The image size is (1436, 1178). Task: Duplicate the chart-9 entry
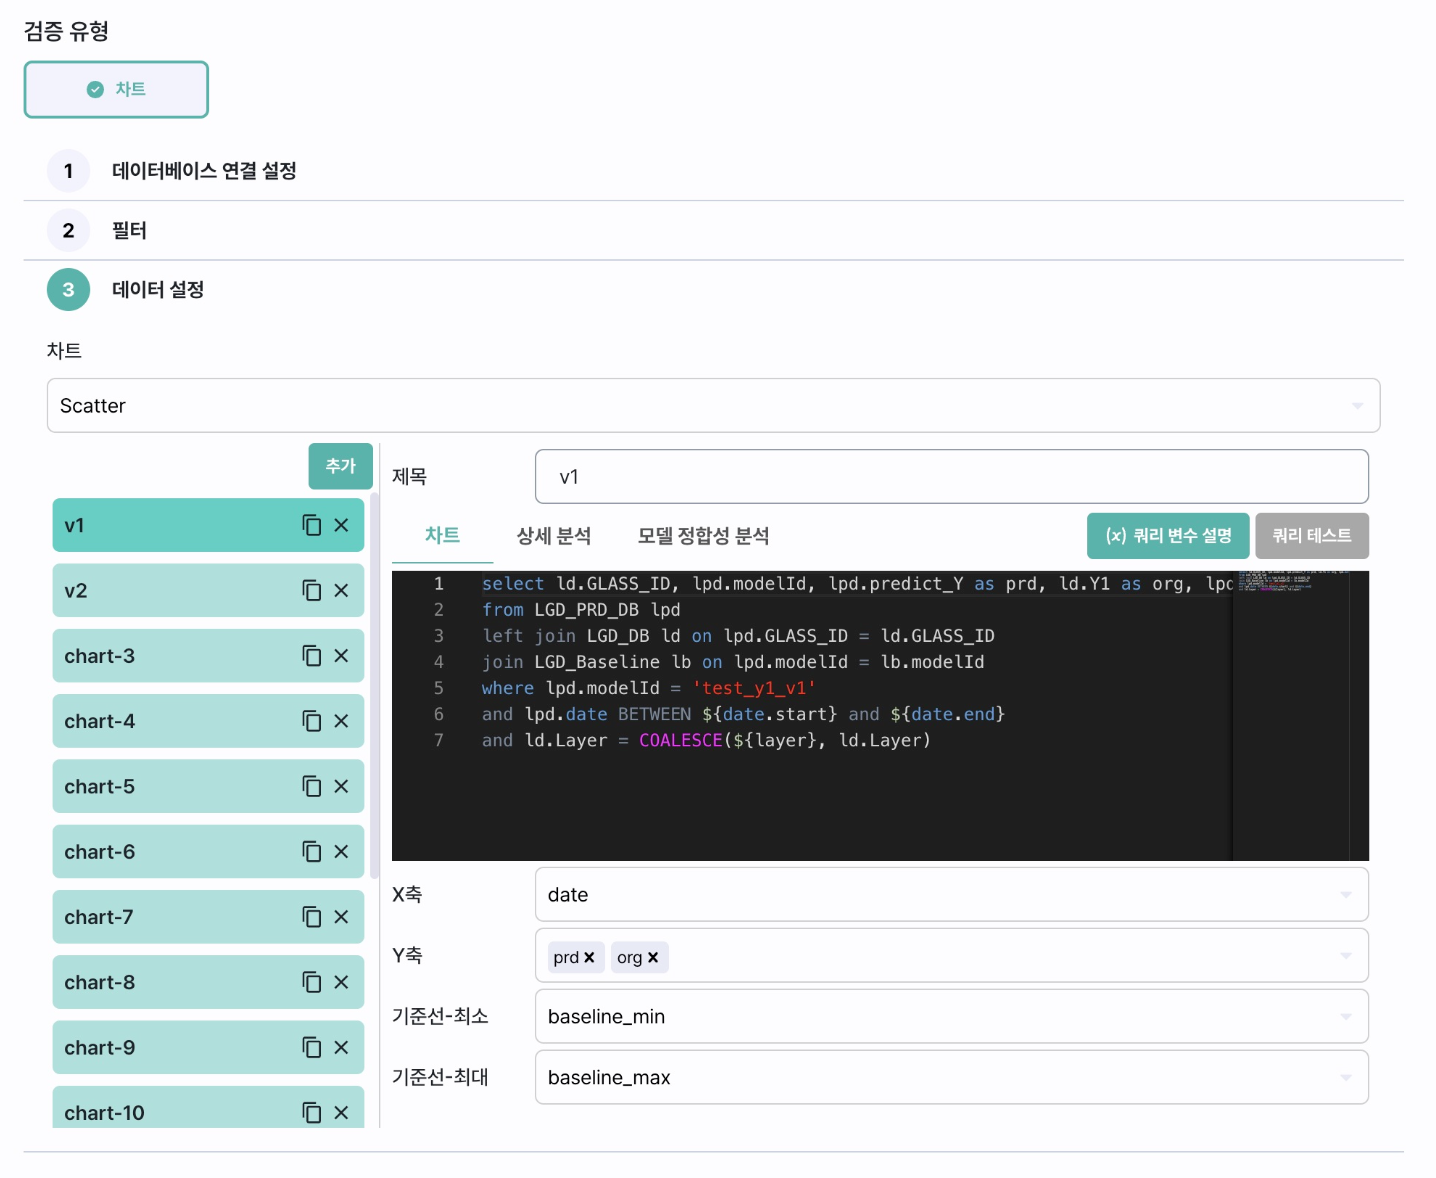312,1047
